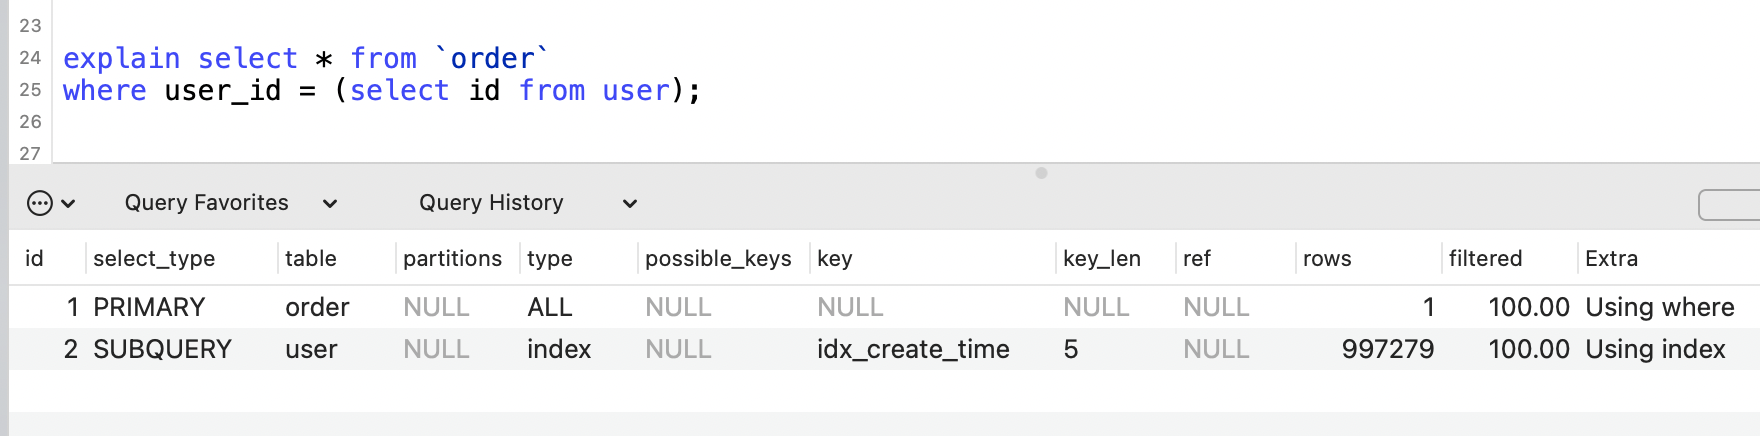This screenshot has width=1760, height=436.
Task: Sort by the select_type column header
Action: (154, 259)
